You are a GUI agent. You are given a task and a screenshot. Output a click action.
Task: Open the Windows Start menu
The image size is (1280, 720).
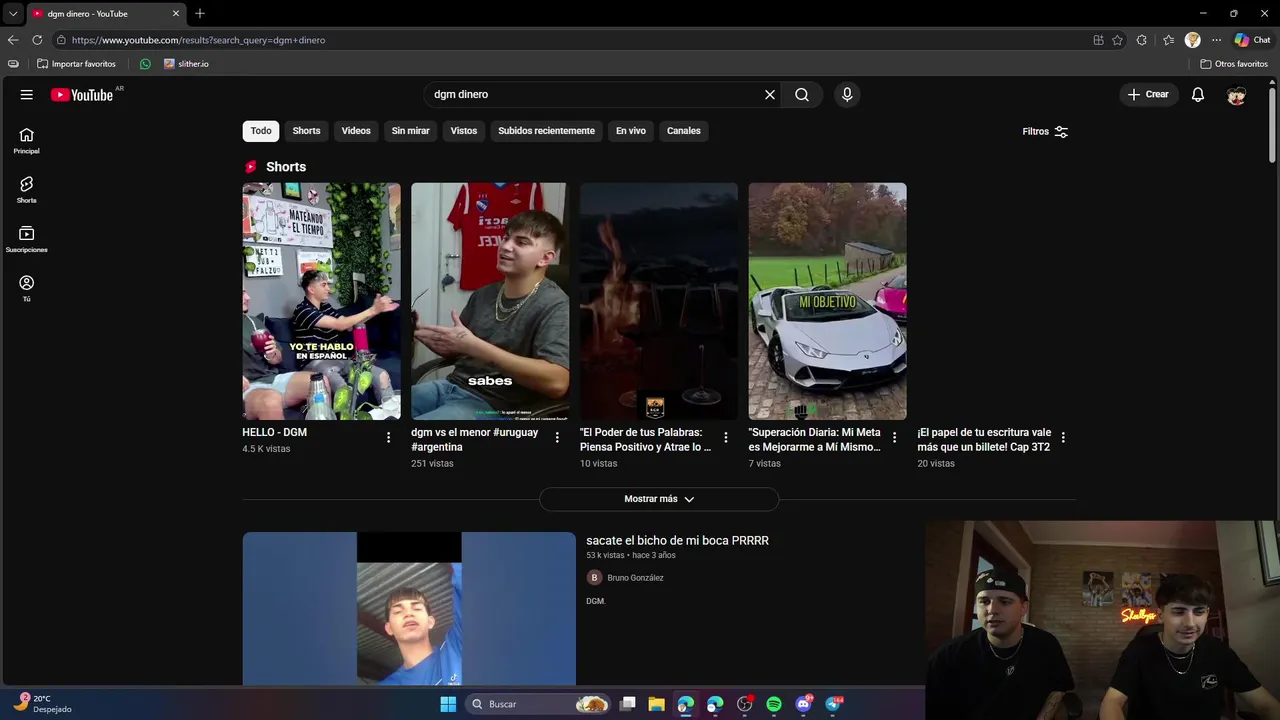[x=448, y=704]
